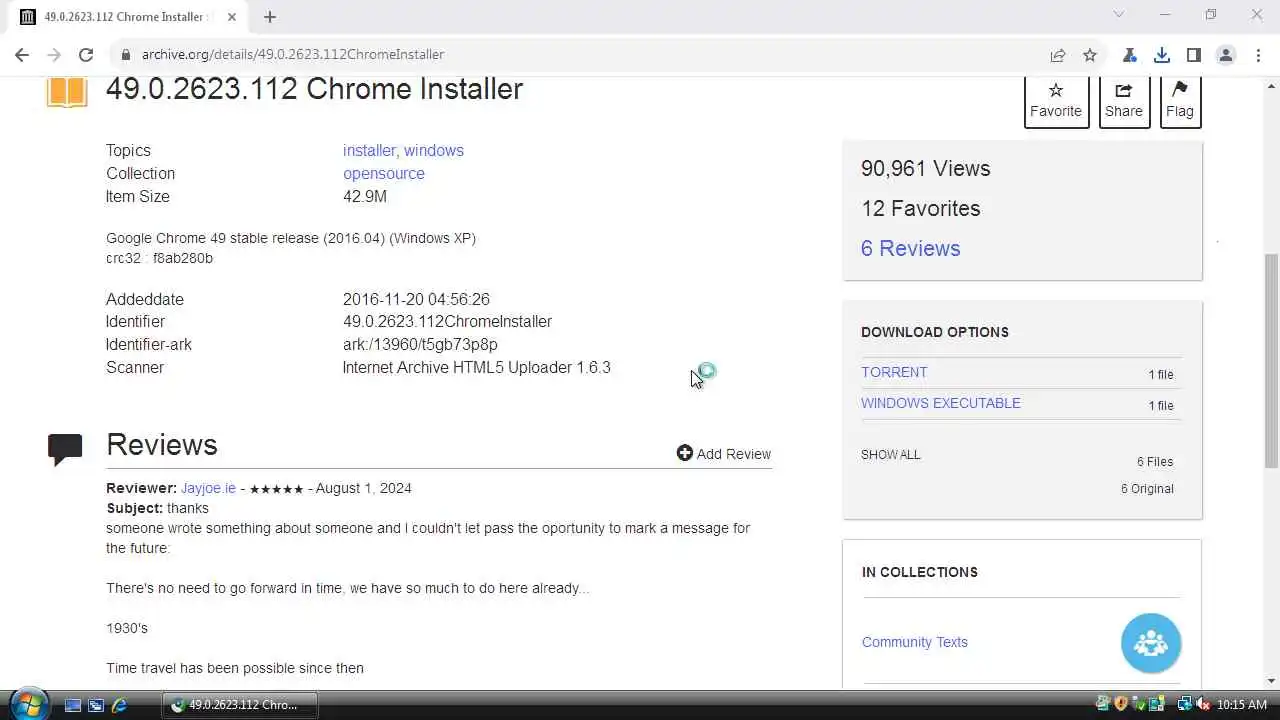This screenshot has width=1280, height=720.
Task: Open reviewer Jayjoe.ie profile
Action: coord(208,488)
